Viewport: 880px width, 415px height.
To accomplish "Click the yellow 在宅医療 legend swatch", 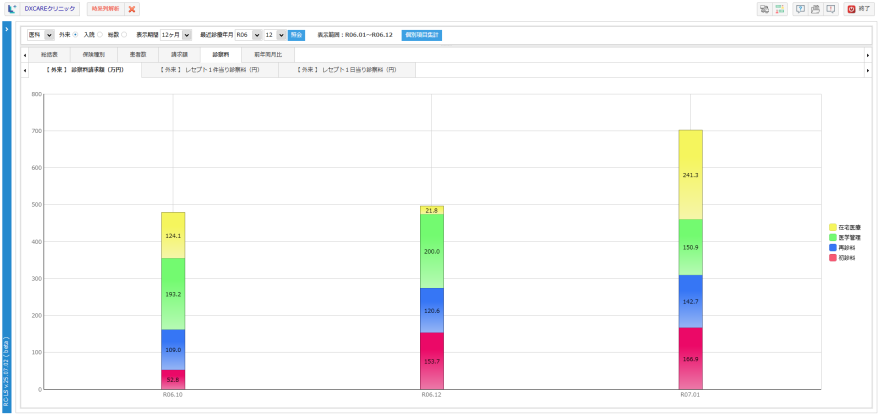I will coord(833,227).
